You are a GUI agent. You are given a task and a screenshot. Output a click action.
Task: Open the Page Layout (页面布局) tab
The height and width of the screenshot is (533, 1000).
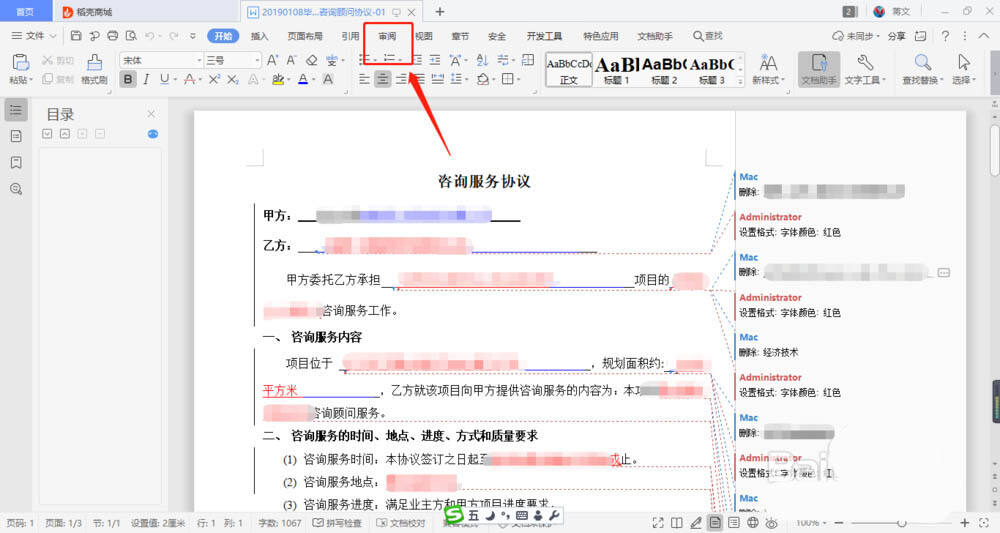[x=305, y=36]
